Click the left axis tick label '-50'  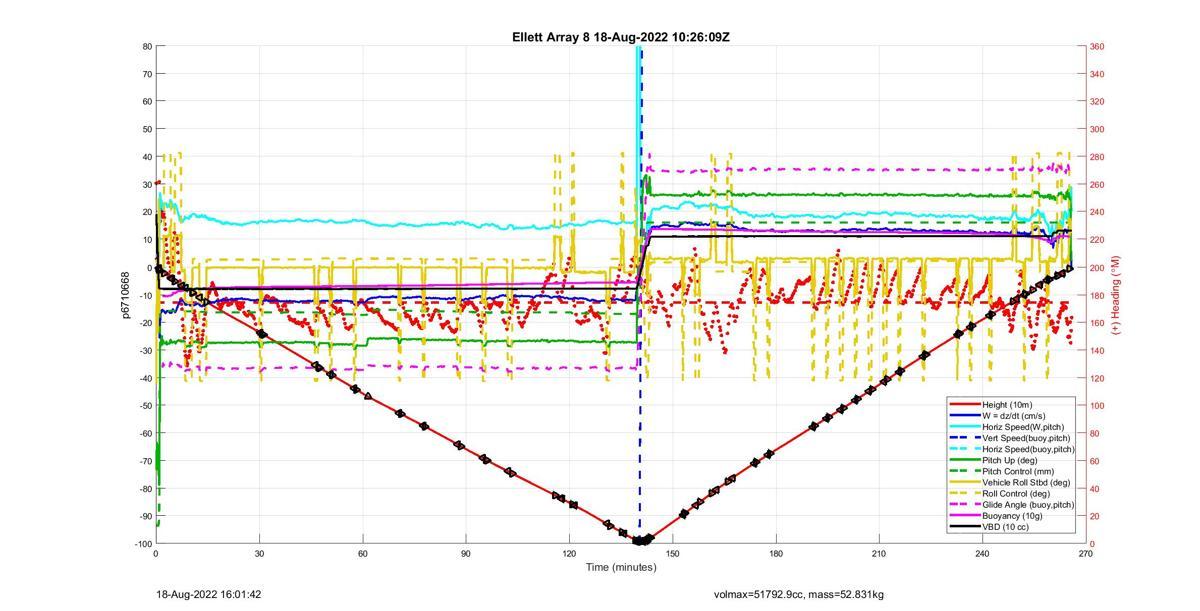tap(145, 405)
